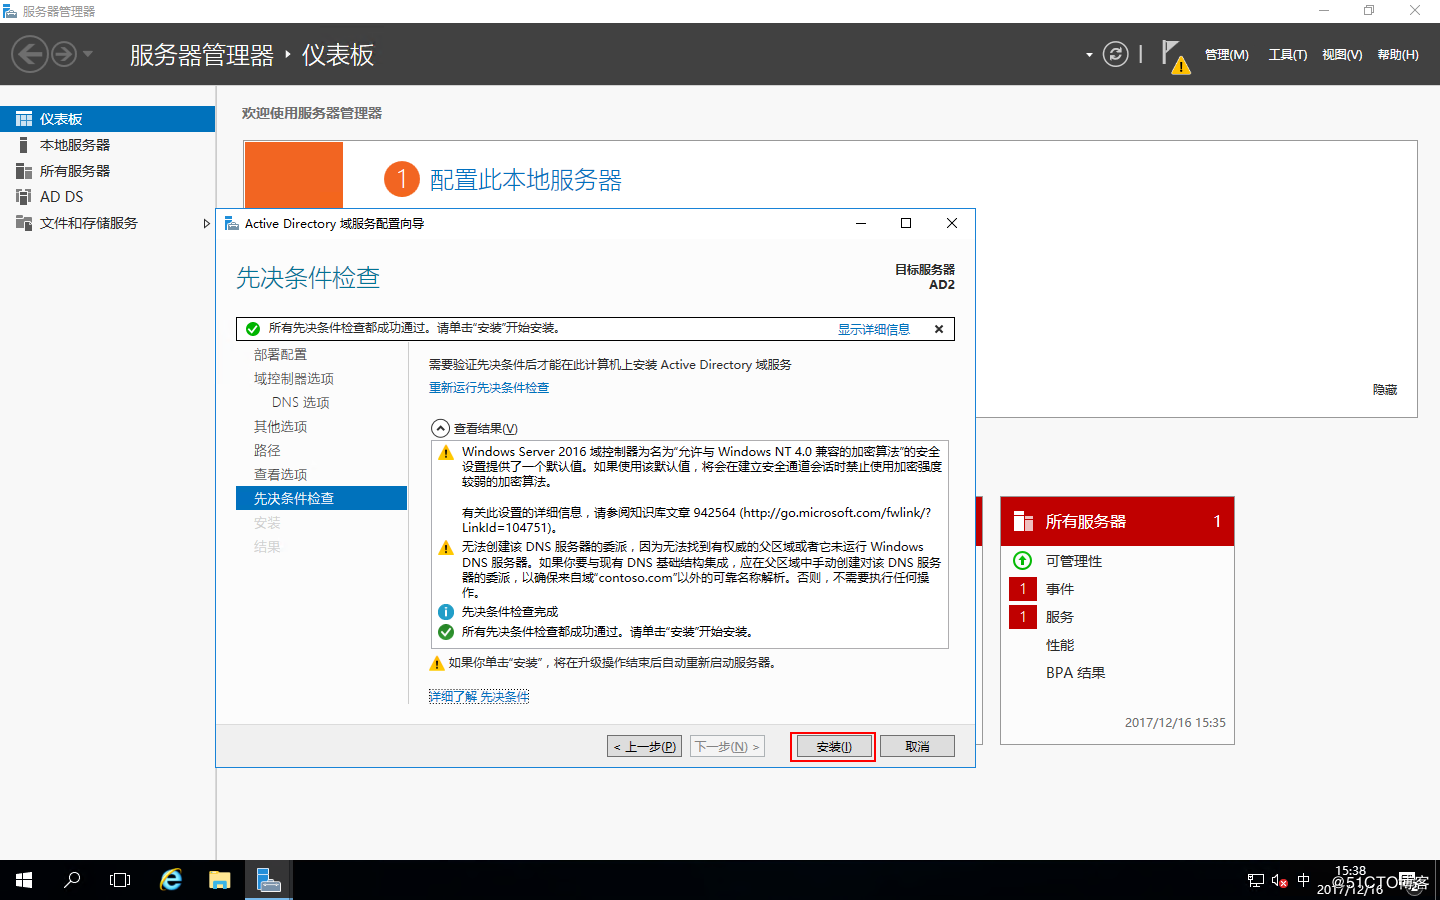Open the 工具(T) menu
Image resolution: width=1440 pixels, height=900 pixels.
pyautogui.click(x=1288, y=55)
